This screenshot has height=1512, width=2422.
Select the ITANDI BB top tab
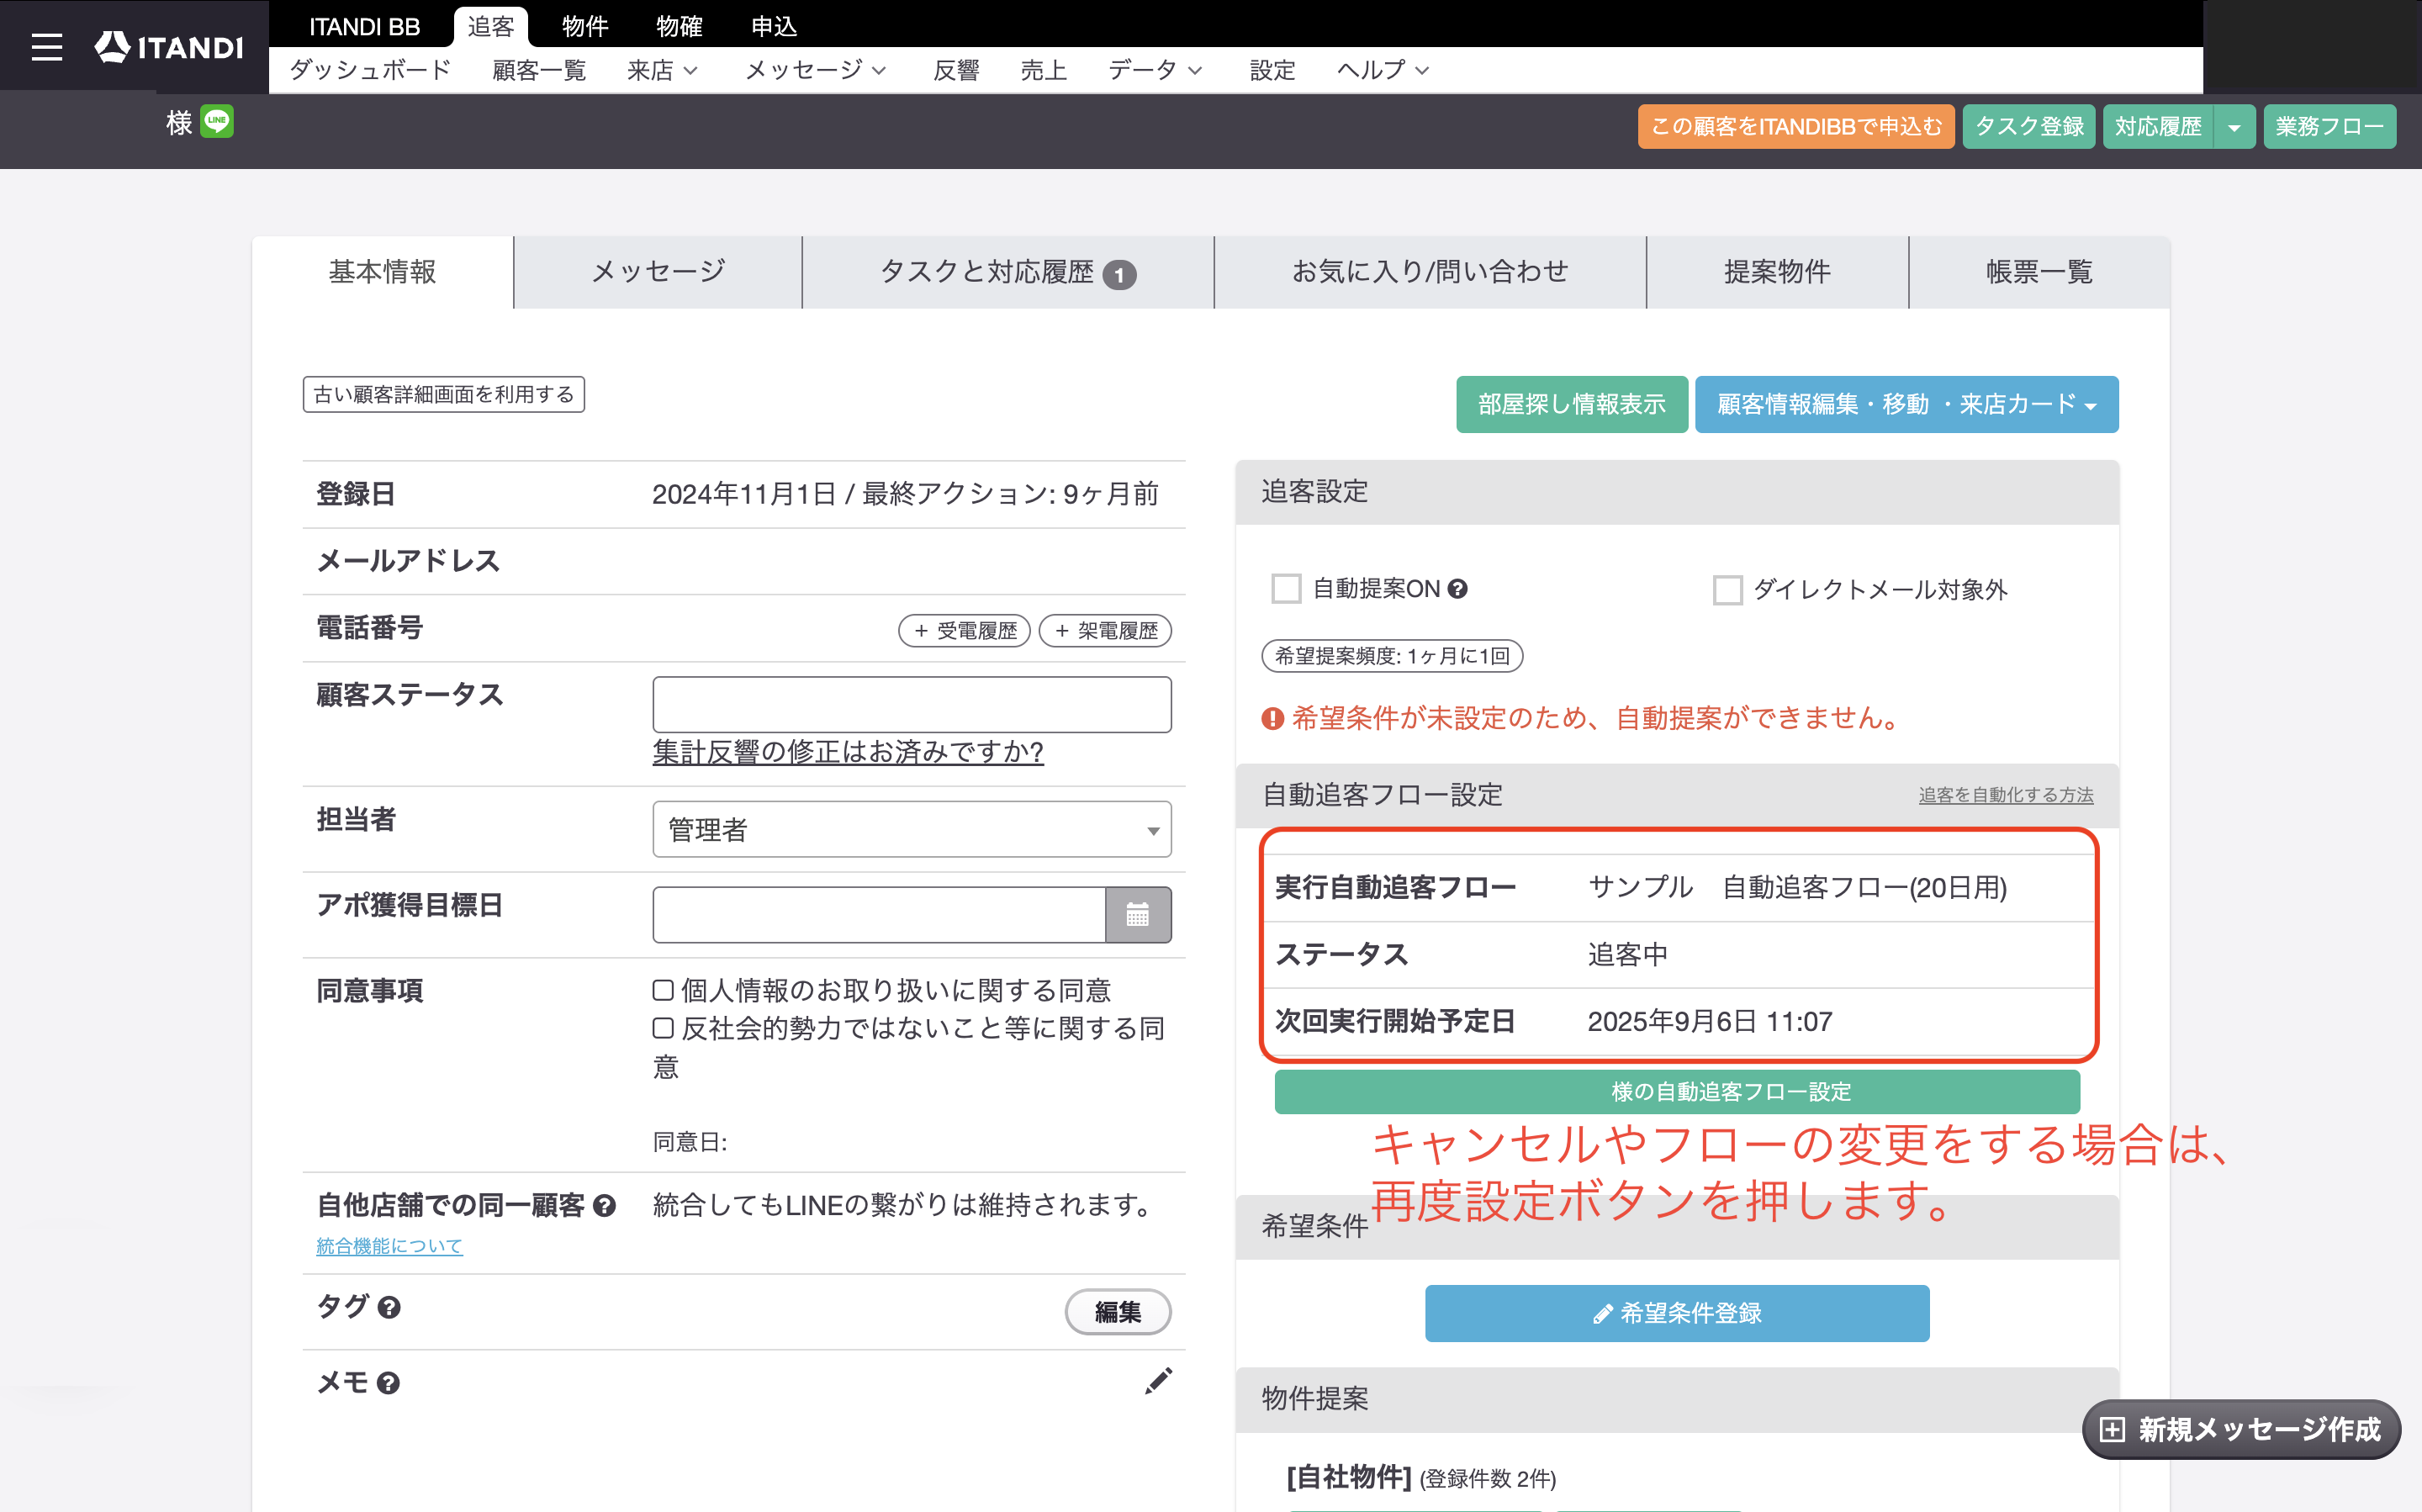pyautogui.click(x=364, y=26)
